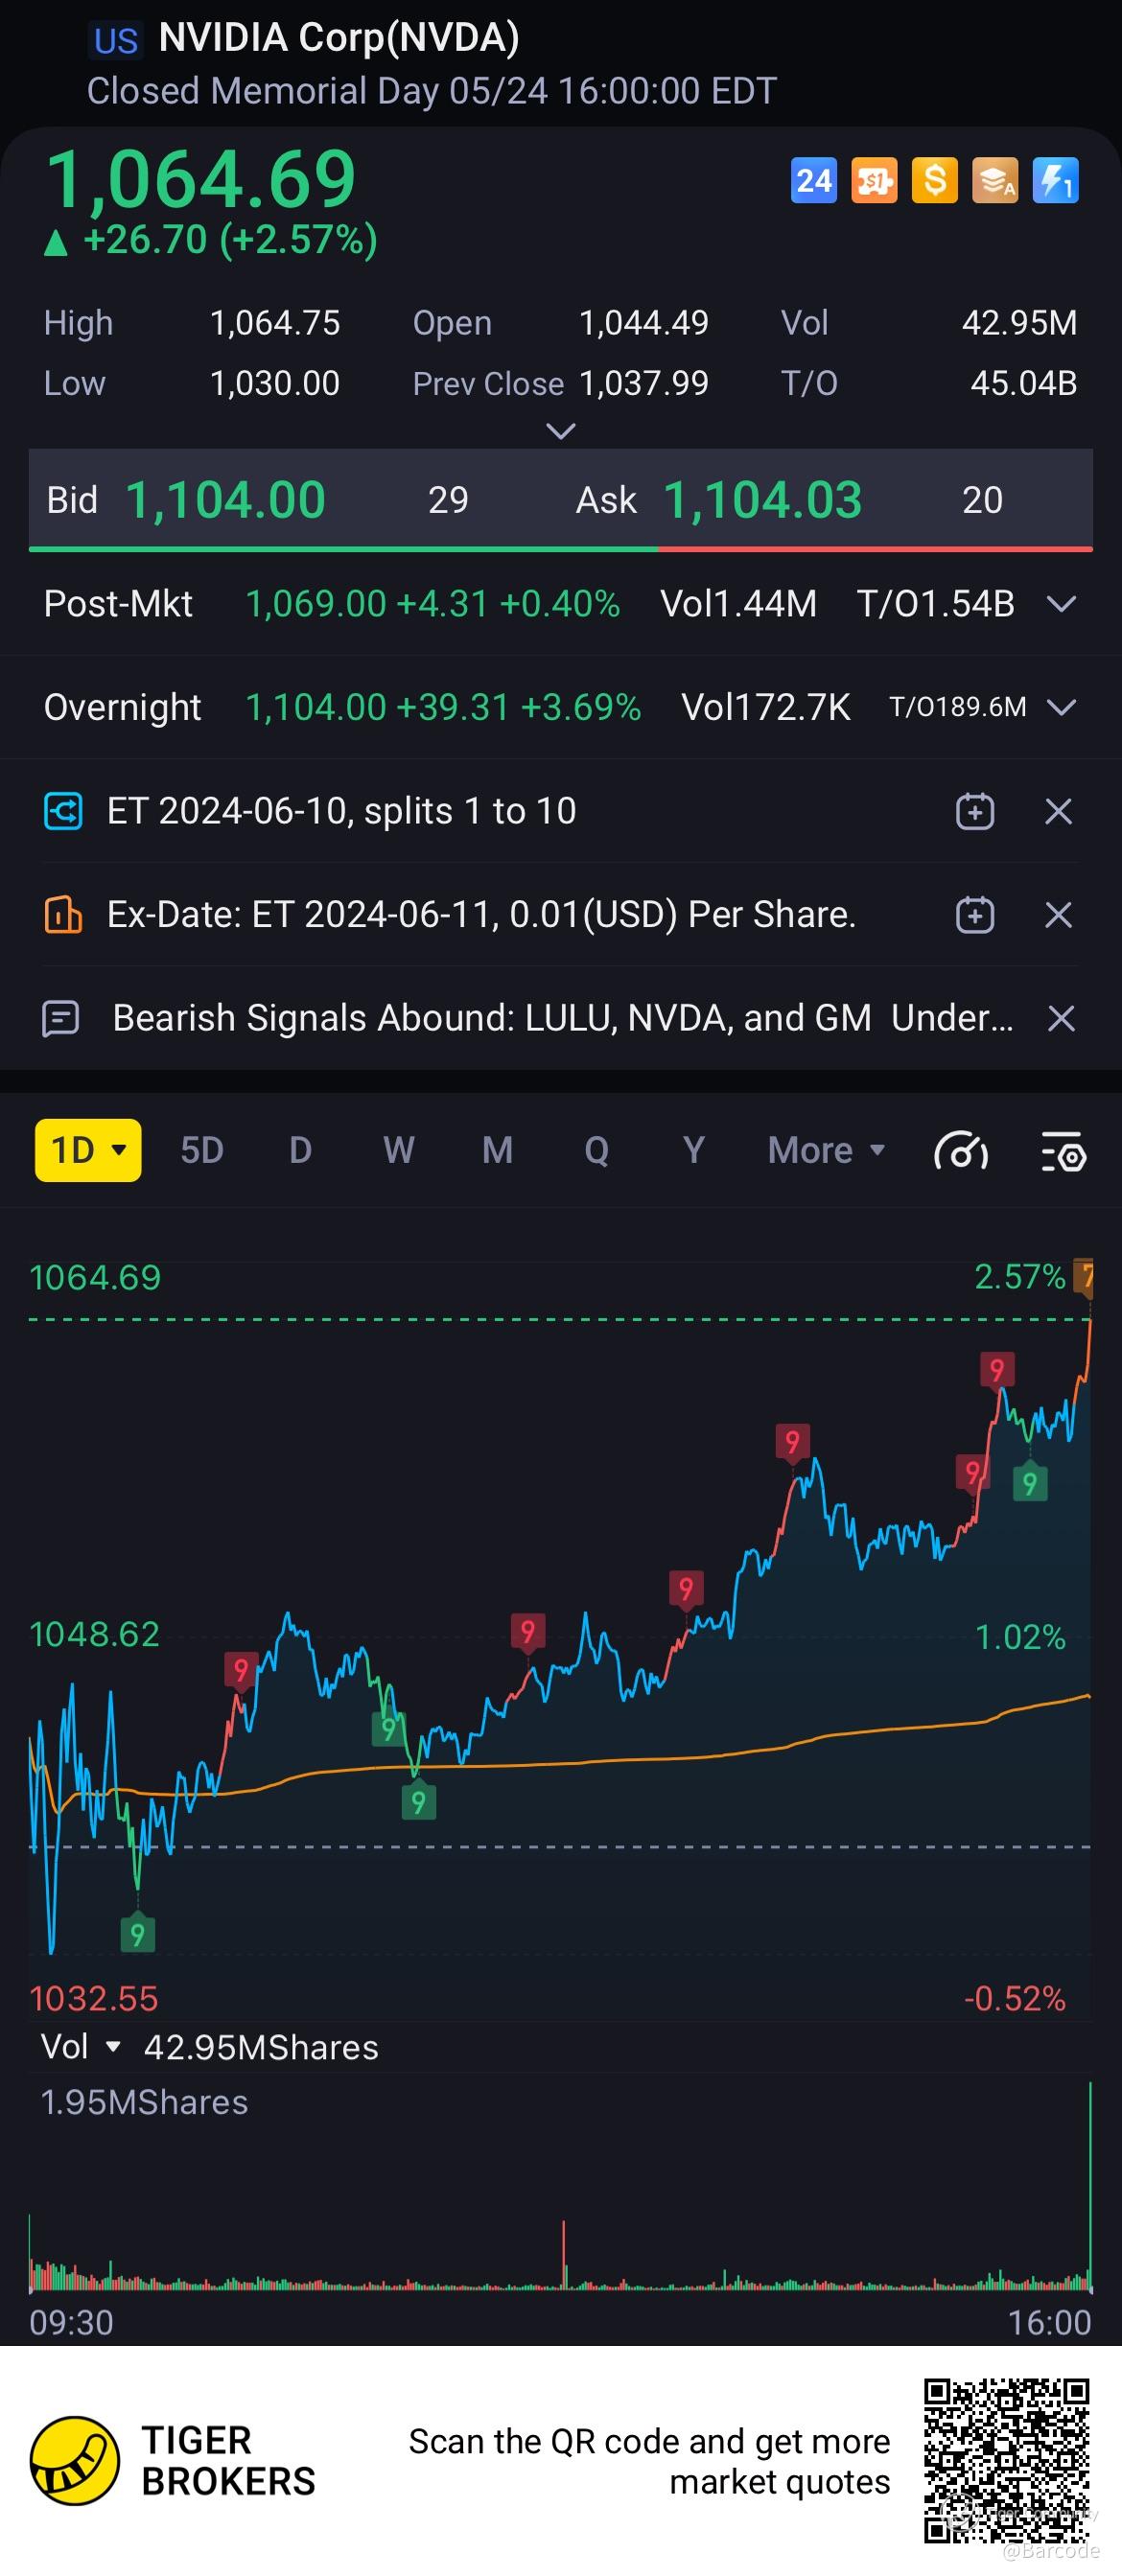Tap the Open value 1,044.49
Screen dimensions: 1122x2576
pyautogui.click(x=644, y=323)
